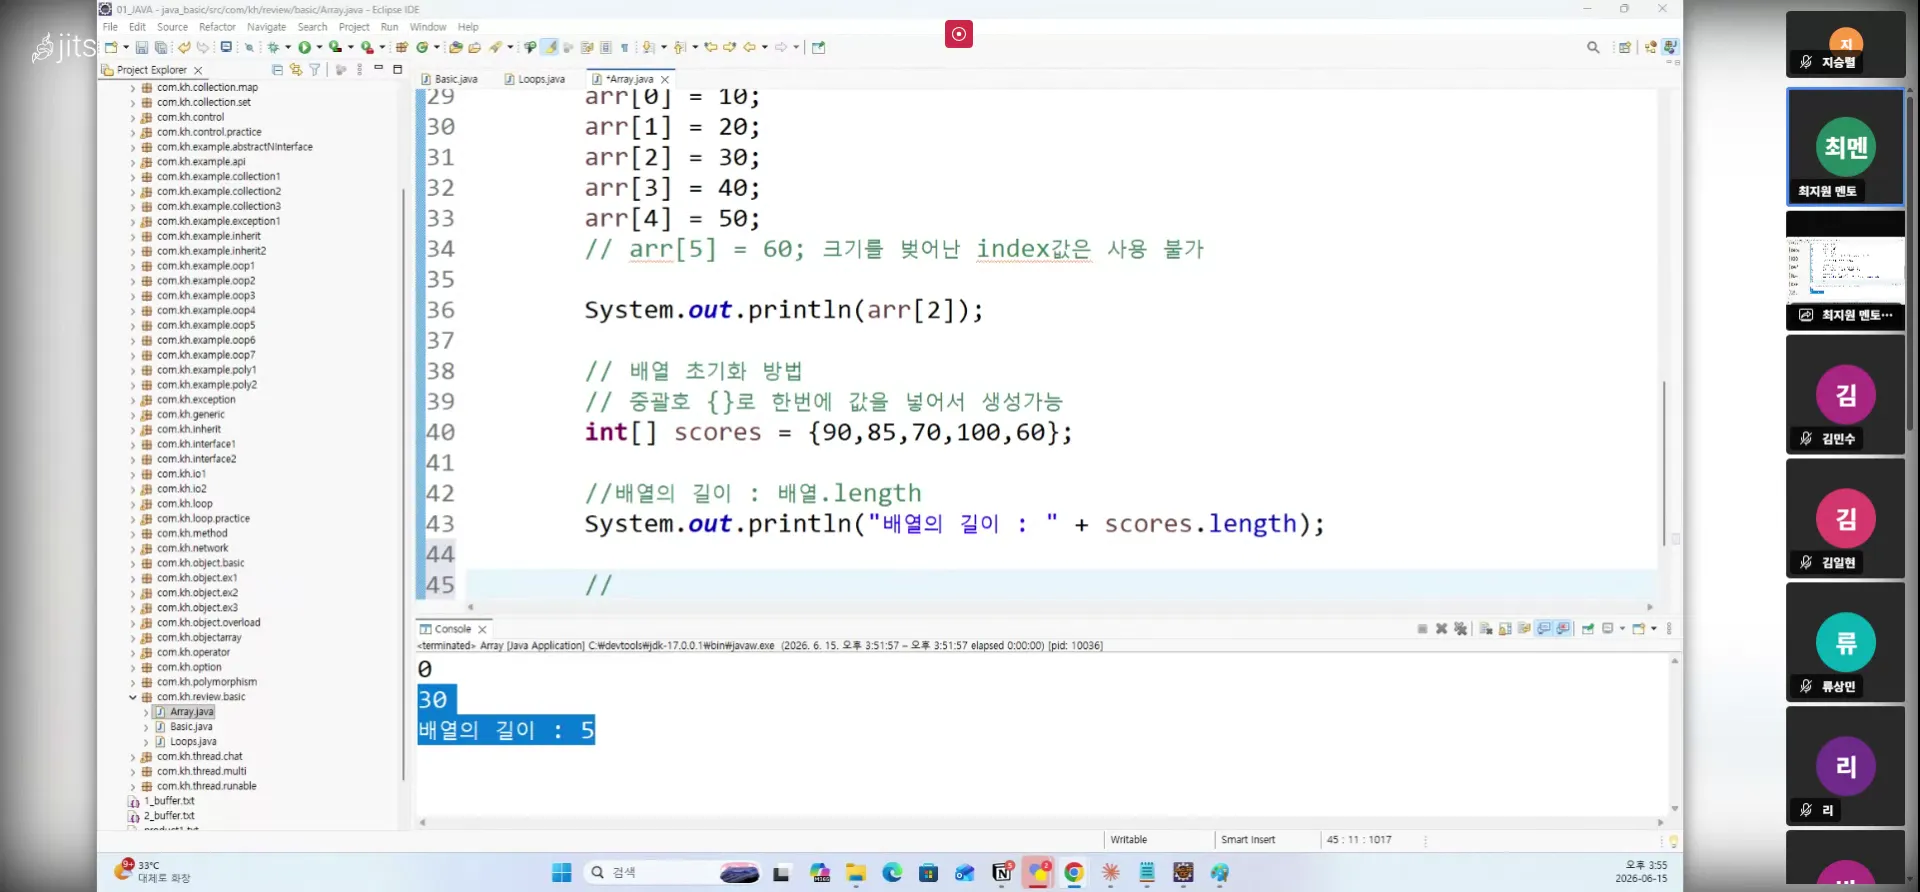Click the New file wizard icon

[x=111, y=47]
